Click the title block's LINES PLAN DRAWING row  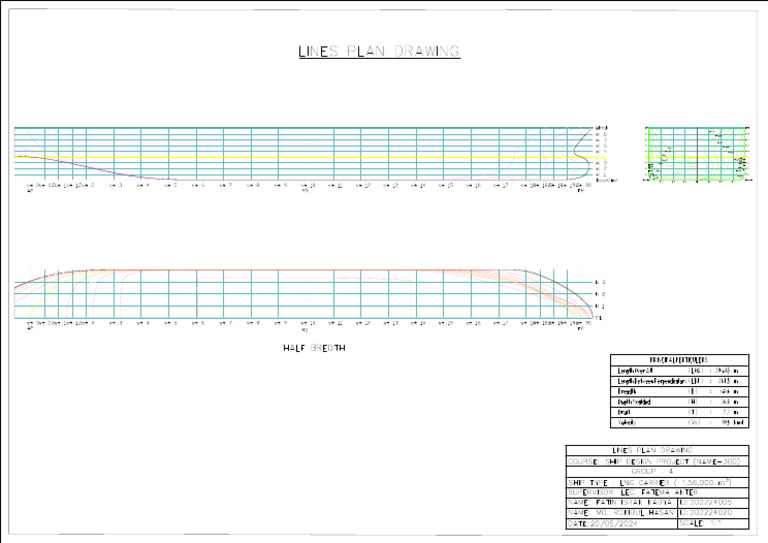[x=657, y=450]
